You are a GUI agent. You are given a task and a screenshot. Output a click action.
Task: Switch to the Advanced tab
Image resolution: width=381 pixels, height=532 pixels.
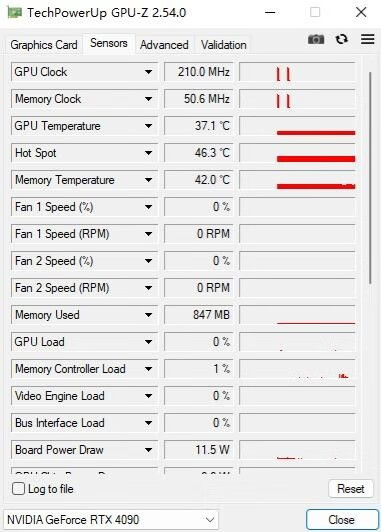point(164,45)
